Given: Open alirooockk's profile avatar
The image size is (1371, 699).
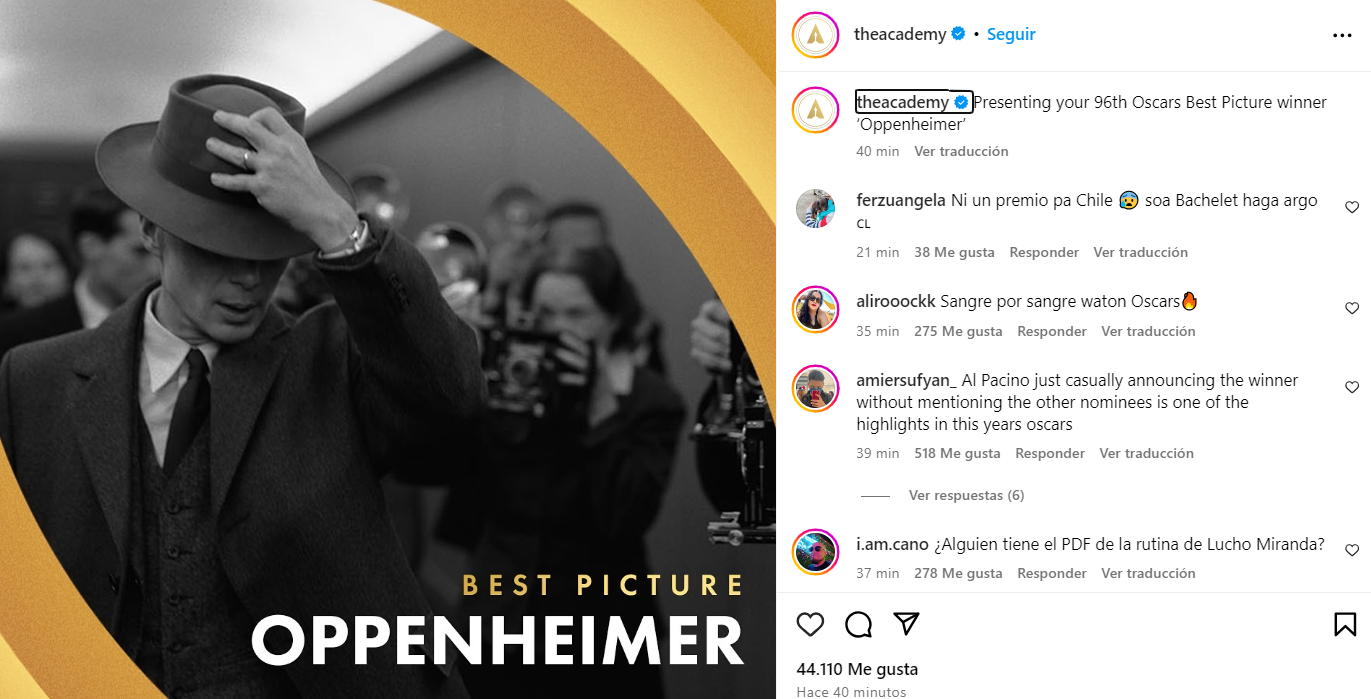Looking at the screenshot, I should tap(815, 309).
